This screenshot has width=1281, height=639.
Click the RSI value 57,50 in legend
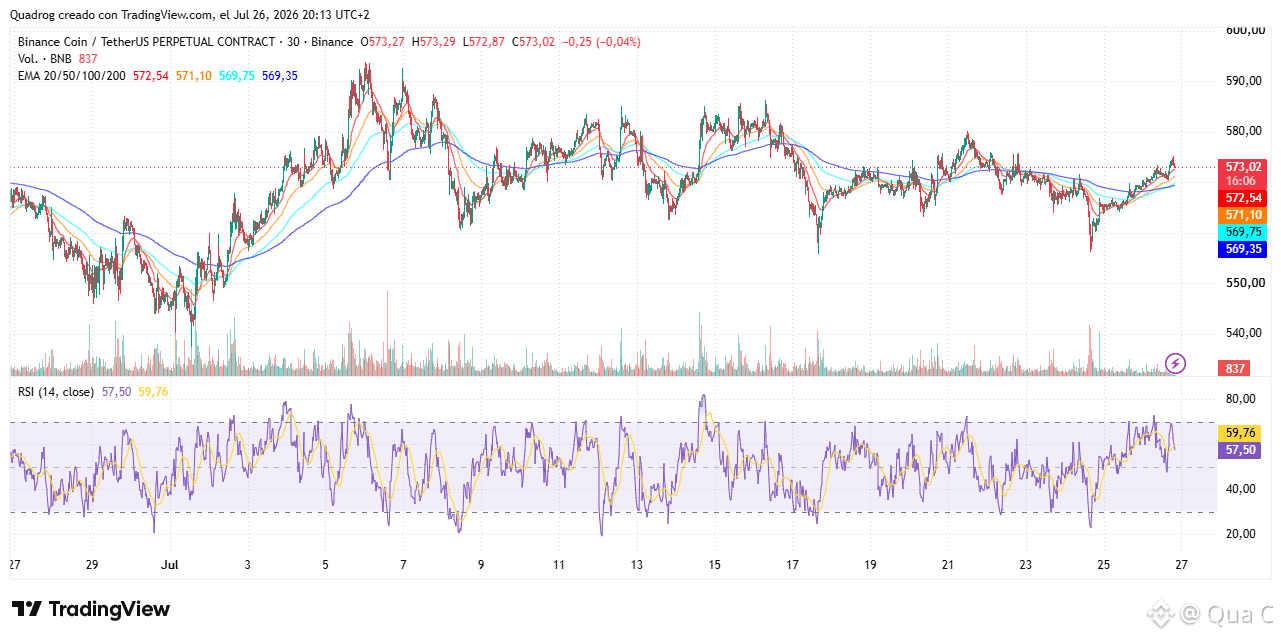tap(116, 392)
